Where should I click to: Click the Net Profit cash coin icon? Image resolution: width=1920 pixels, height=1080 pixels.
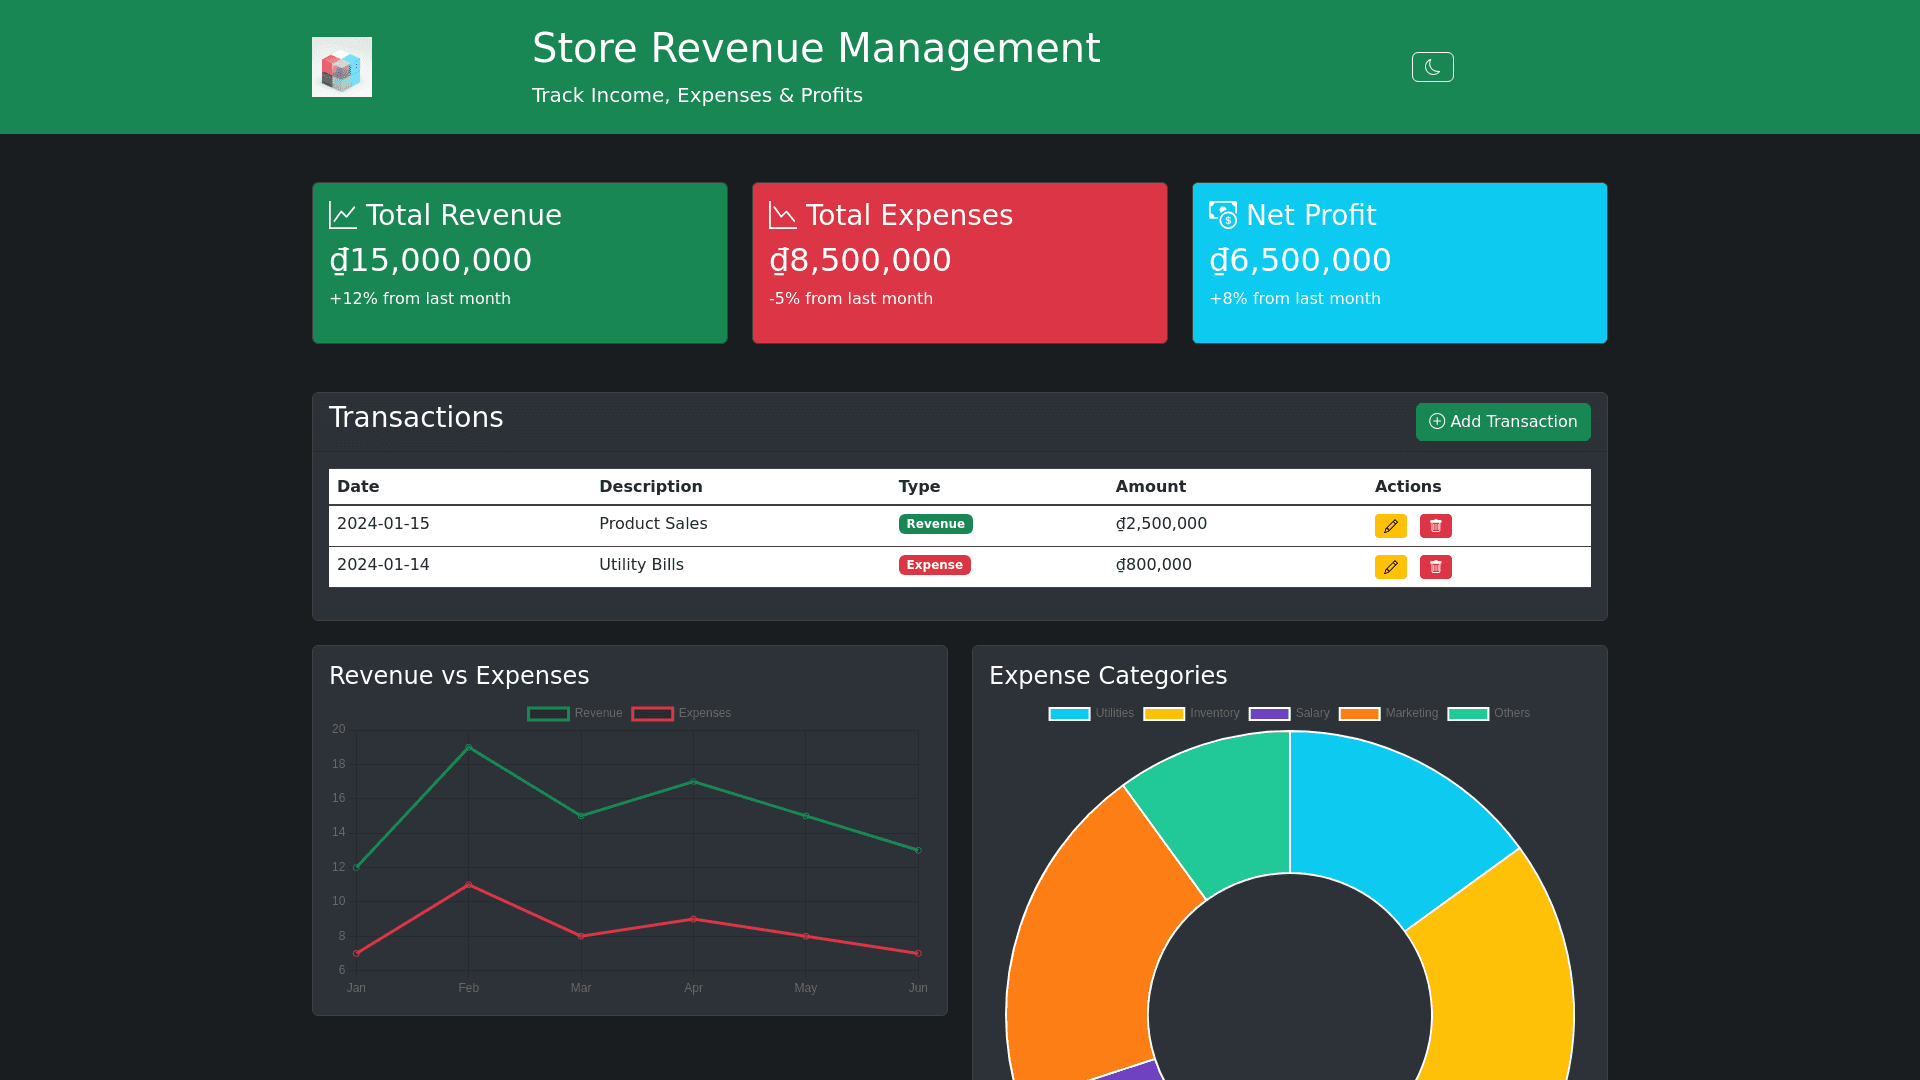click(1222, 215)
